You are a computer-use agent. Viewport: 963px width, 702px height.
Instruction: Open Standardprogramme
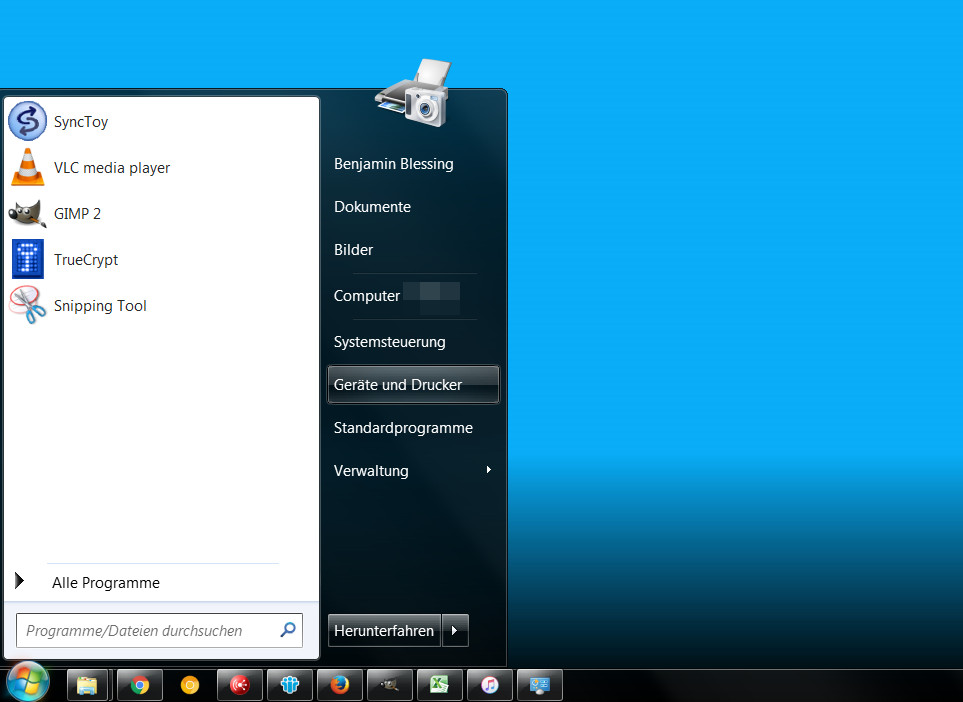(403, 428)
